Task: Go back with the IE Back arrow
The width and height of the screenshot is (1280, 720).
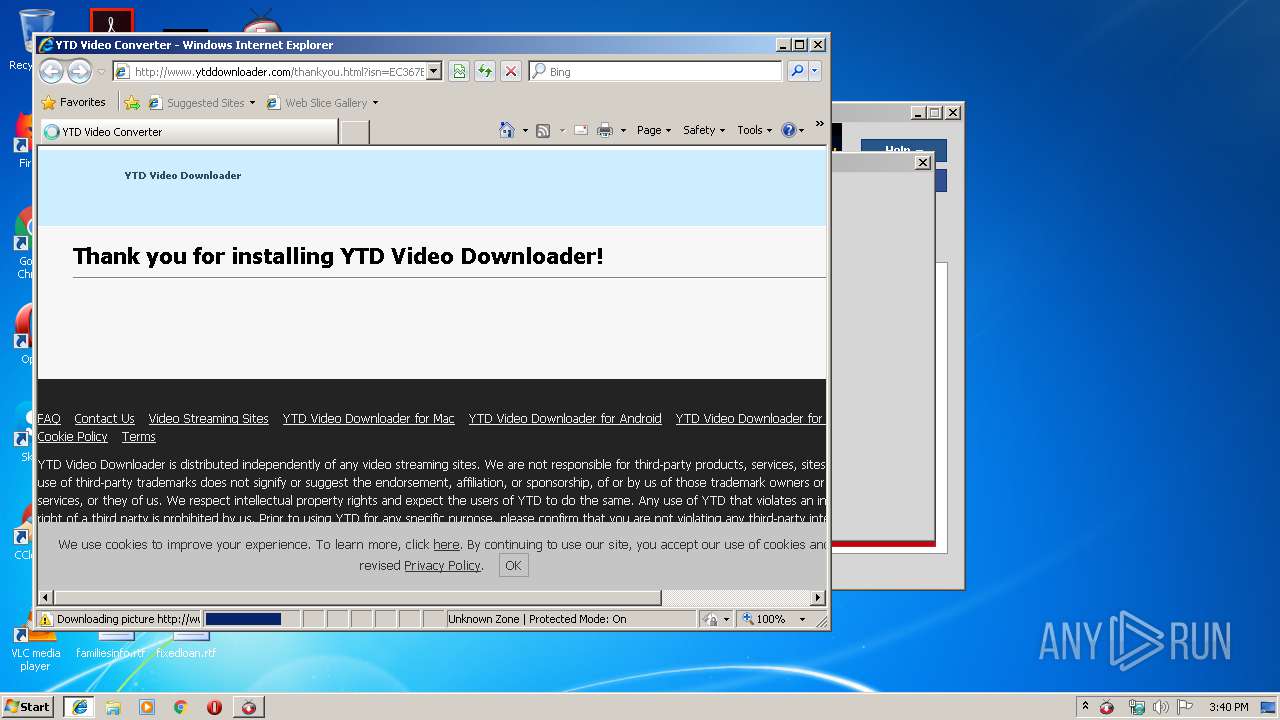Action: pyautogui.click(x=52, y=71)
